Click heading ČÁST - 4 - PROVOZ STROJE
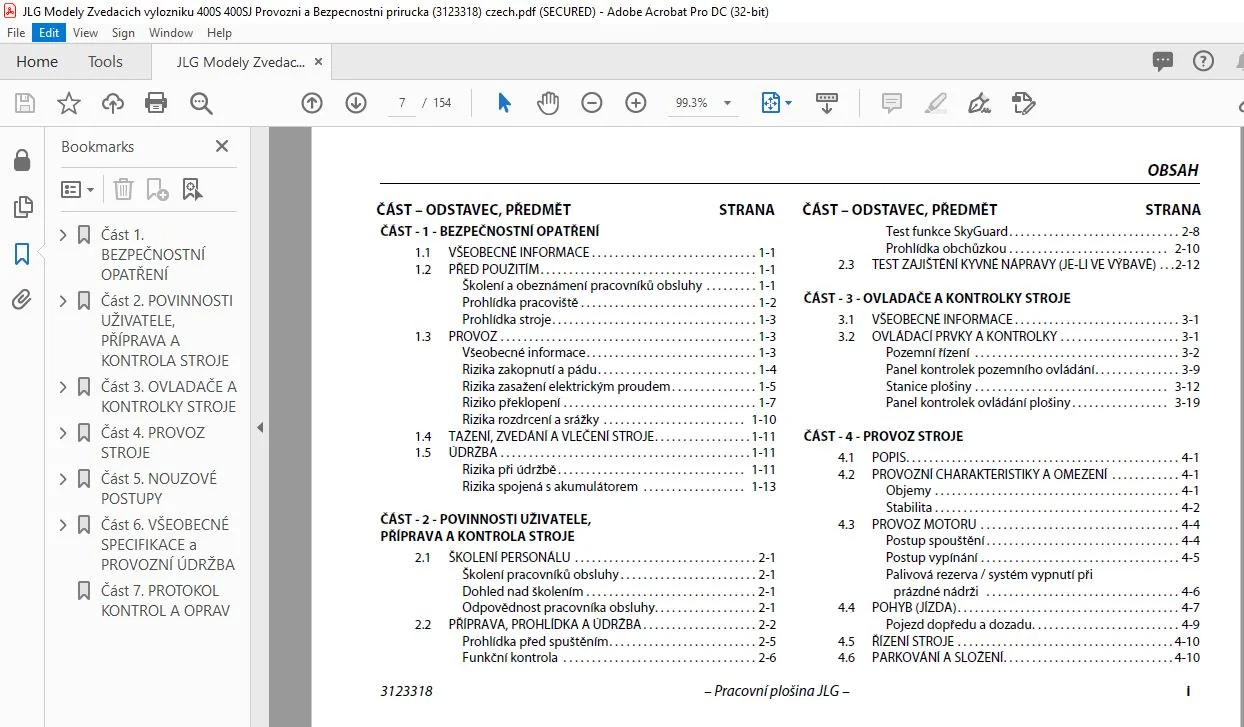The height and width of the screenshot is (727, 1244). [x=884, y=437]
